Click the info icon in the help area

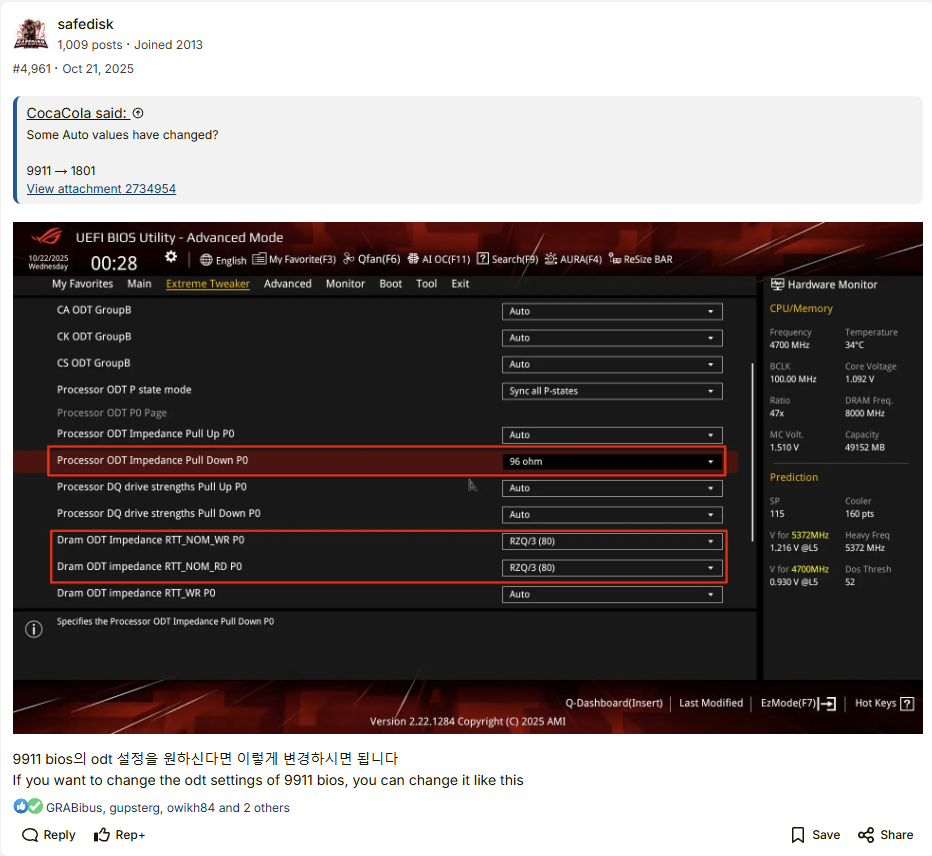click(x=34, y=629)
